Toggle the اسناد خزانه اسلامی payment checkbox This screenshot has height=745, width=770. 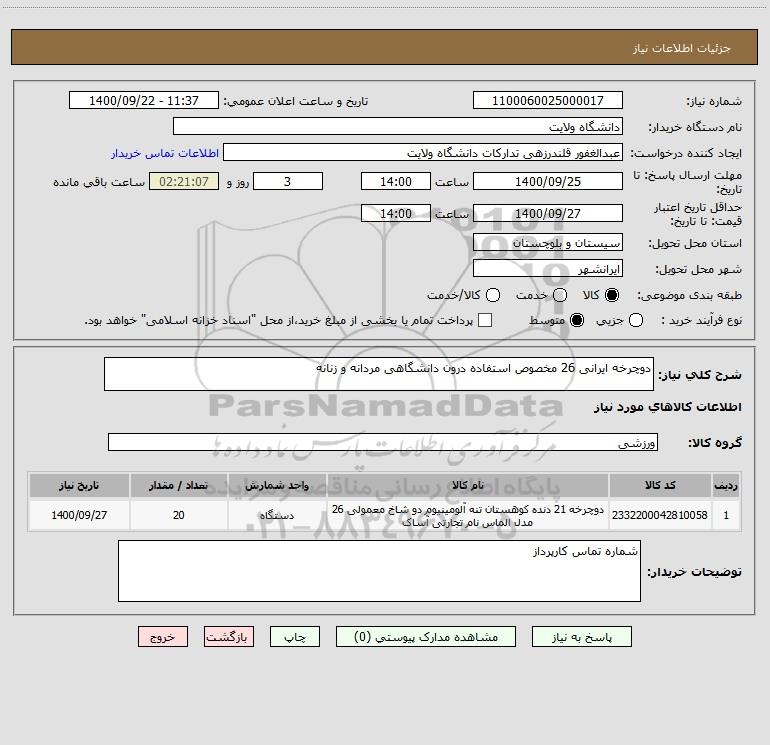[485, 320]
